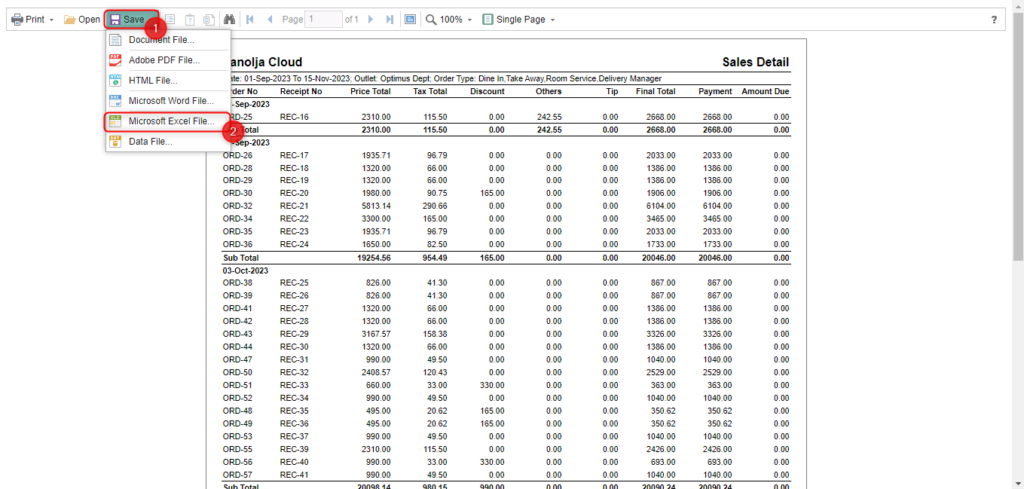Click the Data File icon

pos(116,142)
